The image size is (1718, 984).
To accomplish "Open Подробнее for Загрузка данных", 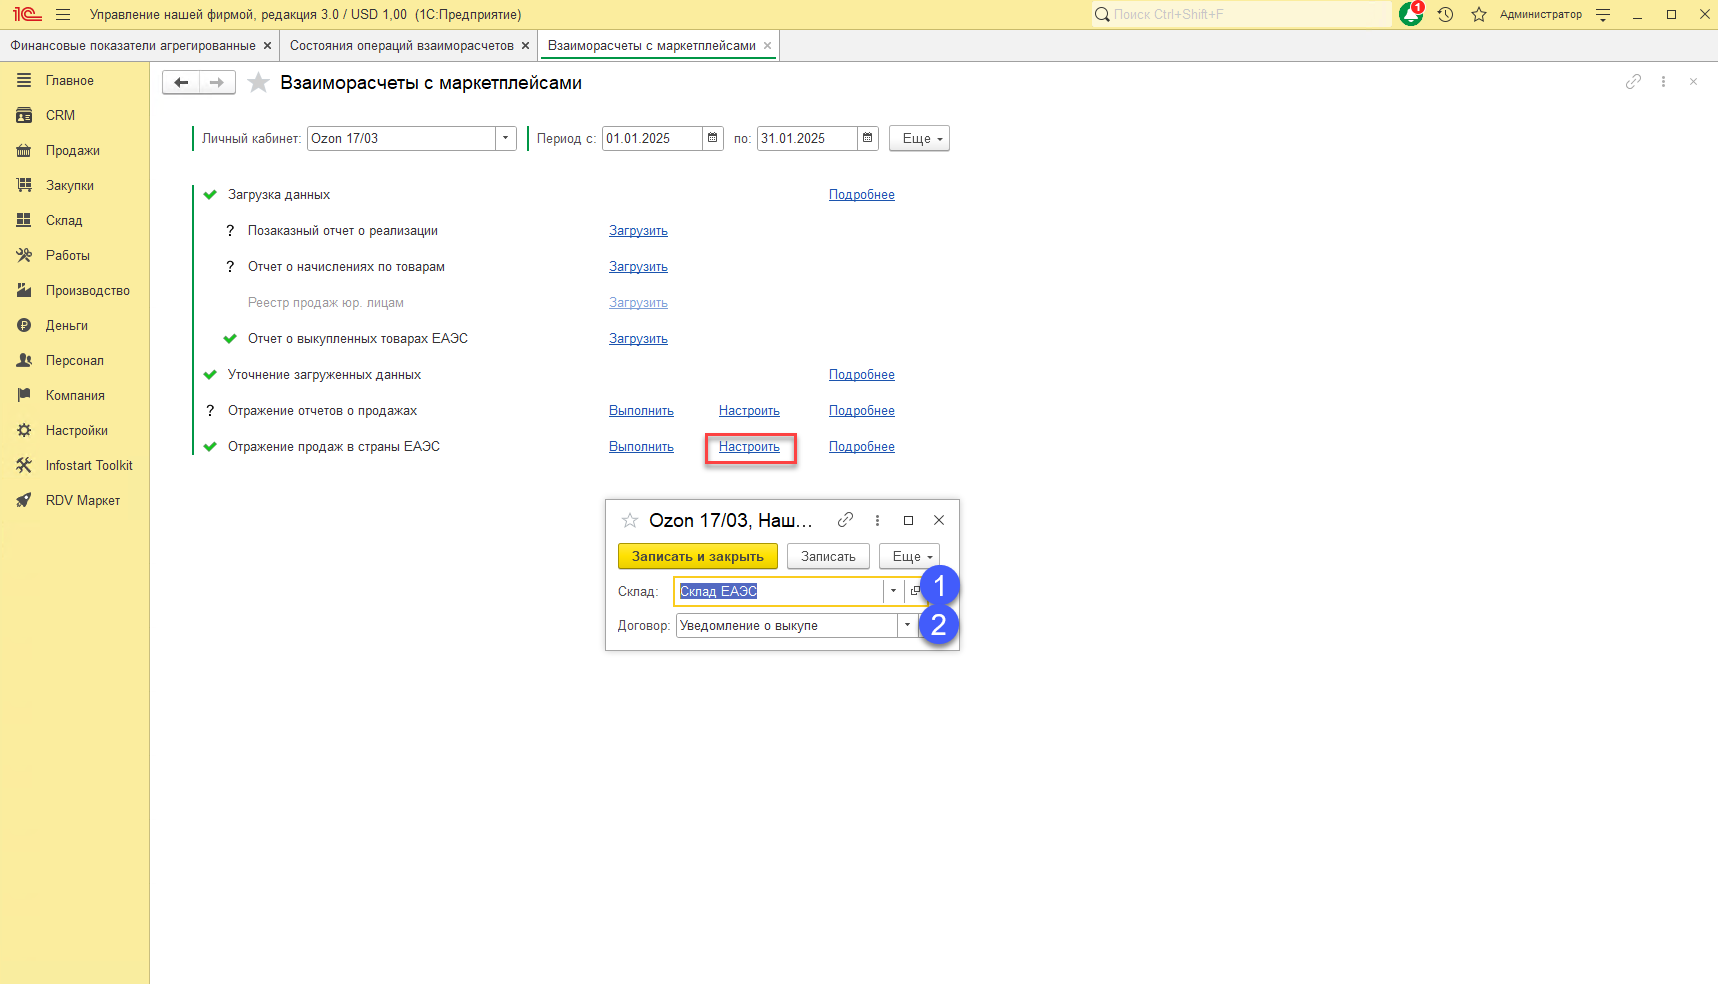I will [x=862, y=195].
